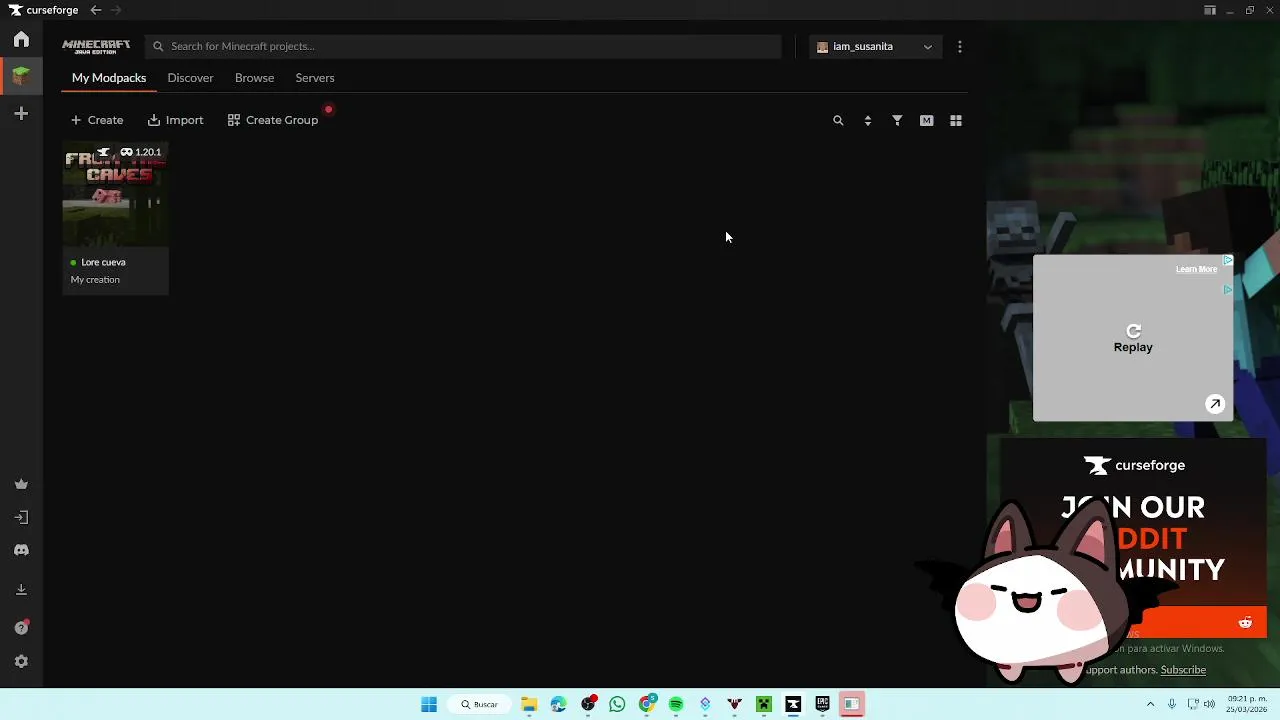Image resolution: width=1280 pixels, height=720 pixels.
Task: Click the CurseForge logo in title bar
Action: point(43,10)
